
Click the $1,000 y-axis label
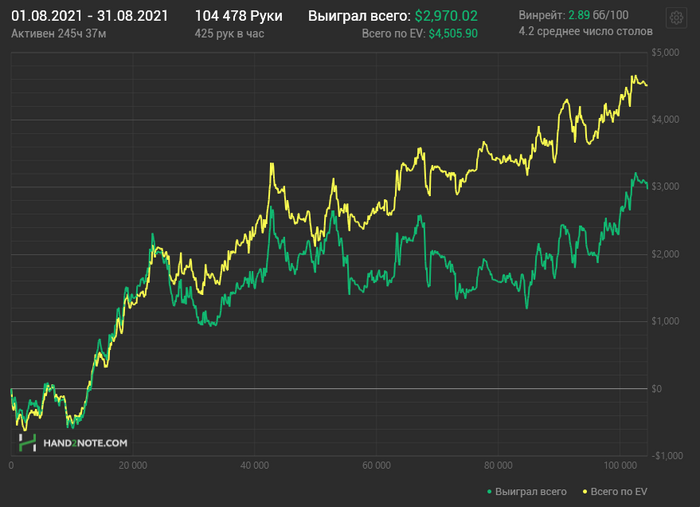click(x=665, y=321)
